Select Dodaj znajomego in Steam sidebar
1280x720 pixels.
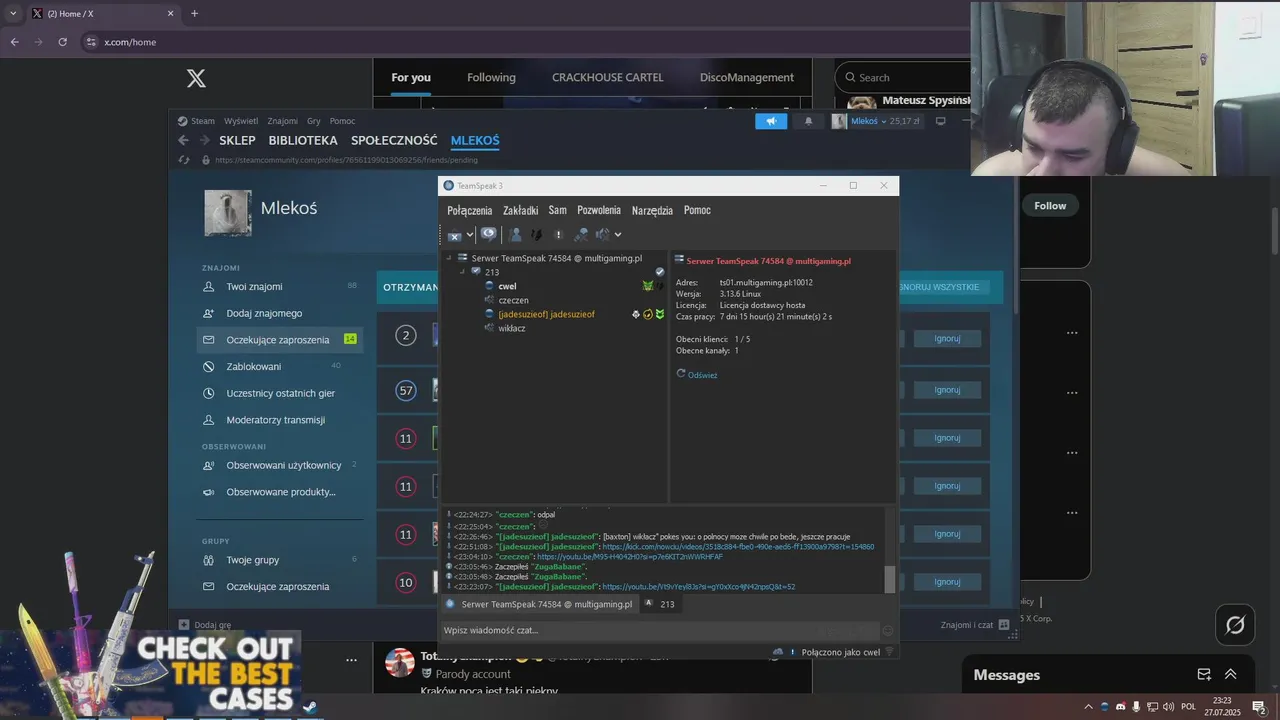(x=279, y=313)
